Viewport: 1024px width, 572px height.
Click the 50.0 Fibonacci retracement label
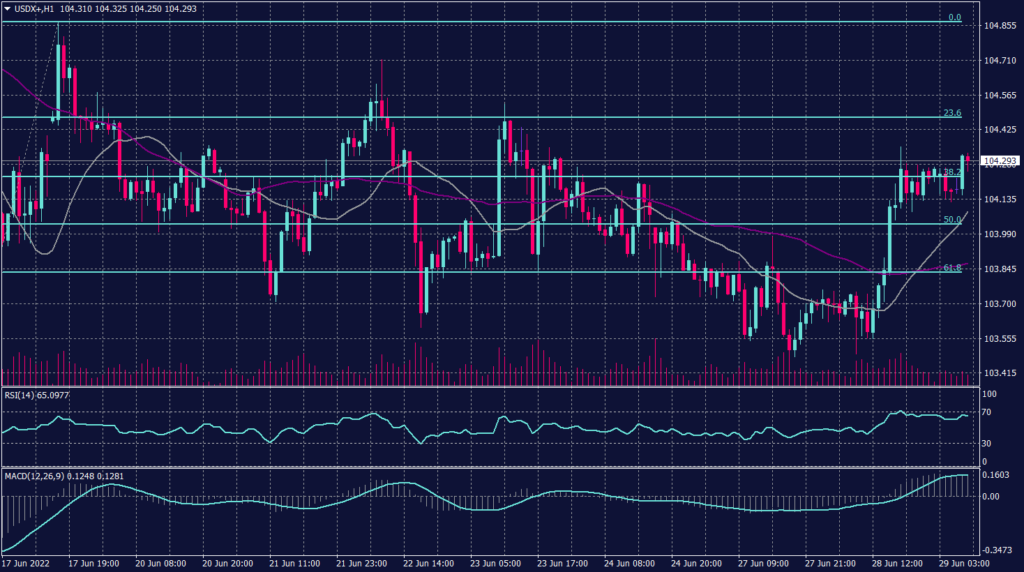pos(952,219)
